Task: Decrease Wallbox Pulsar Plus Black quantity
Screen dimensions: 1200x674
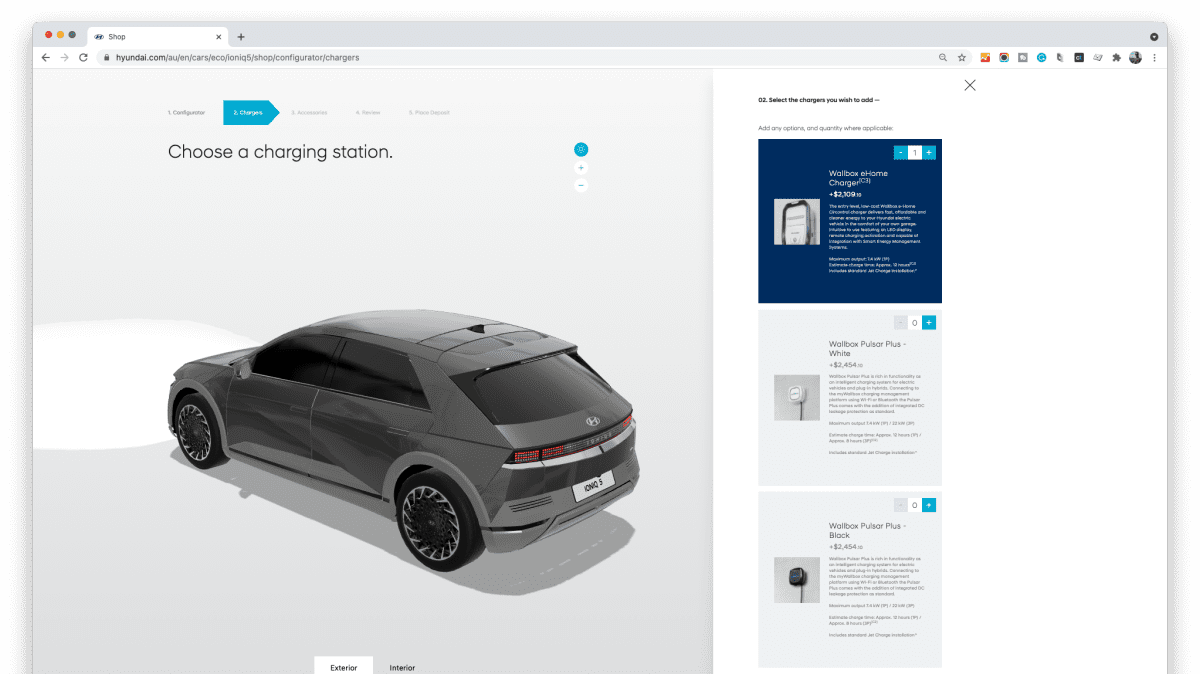Action: [900, 505]
